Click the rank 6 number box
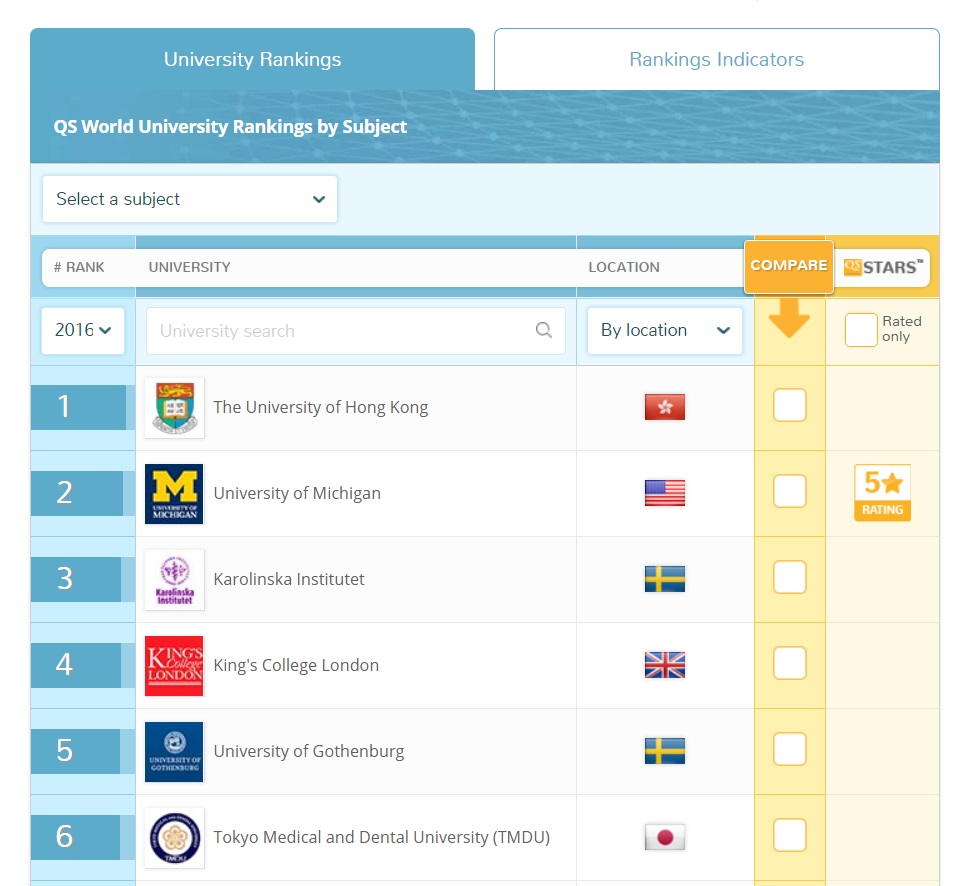The image size is (970, 886). coord(75,837)
